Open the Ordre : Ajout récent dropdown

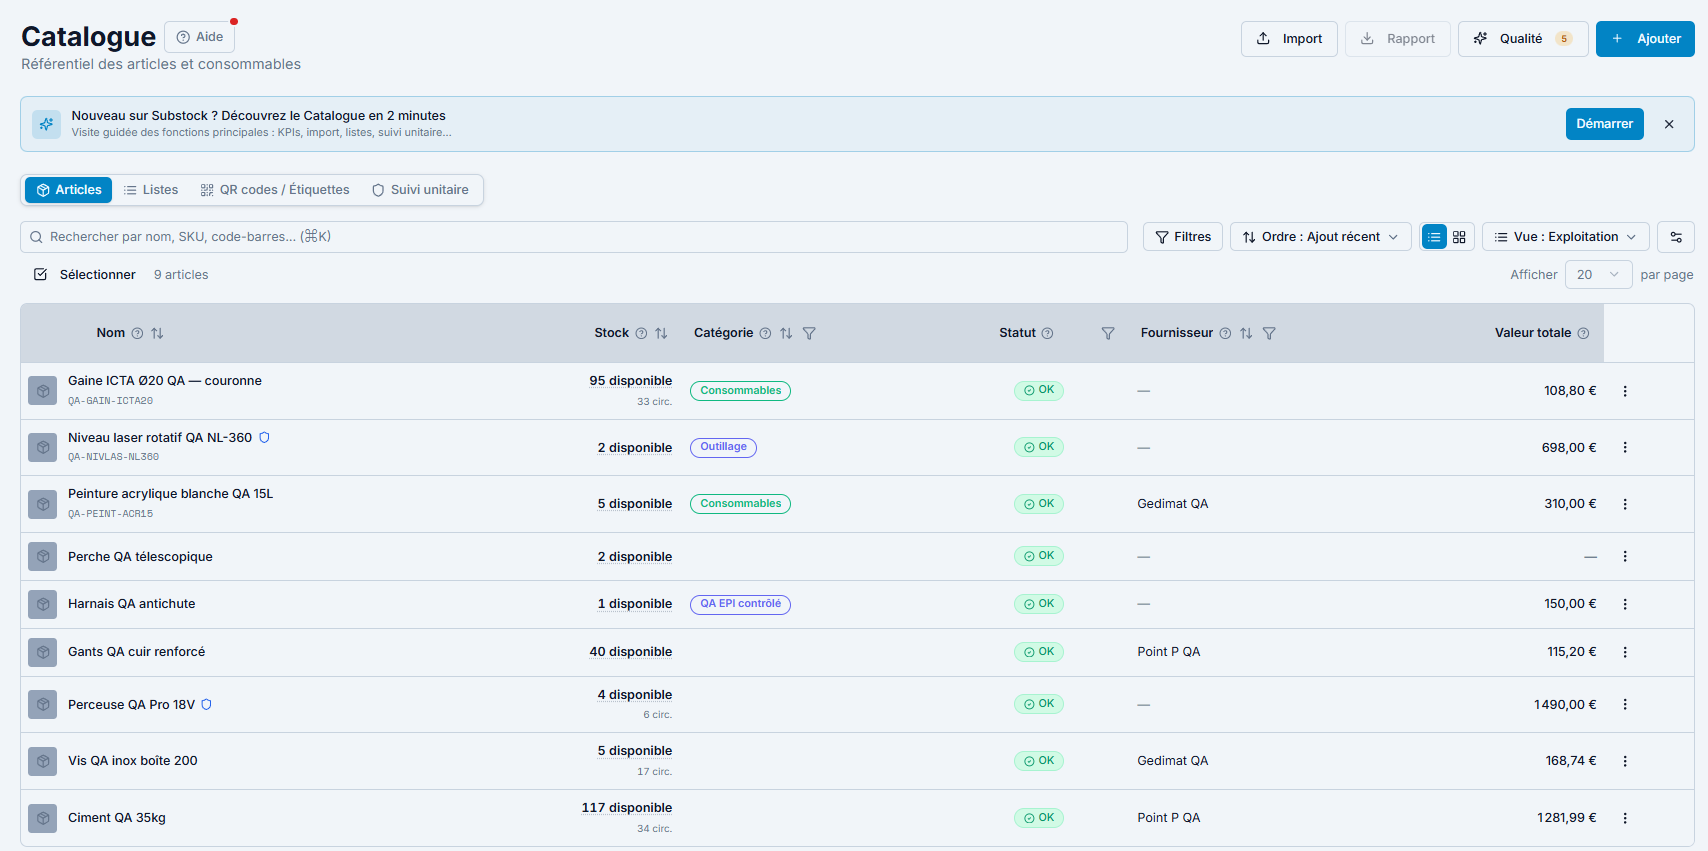point(1320,237)
